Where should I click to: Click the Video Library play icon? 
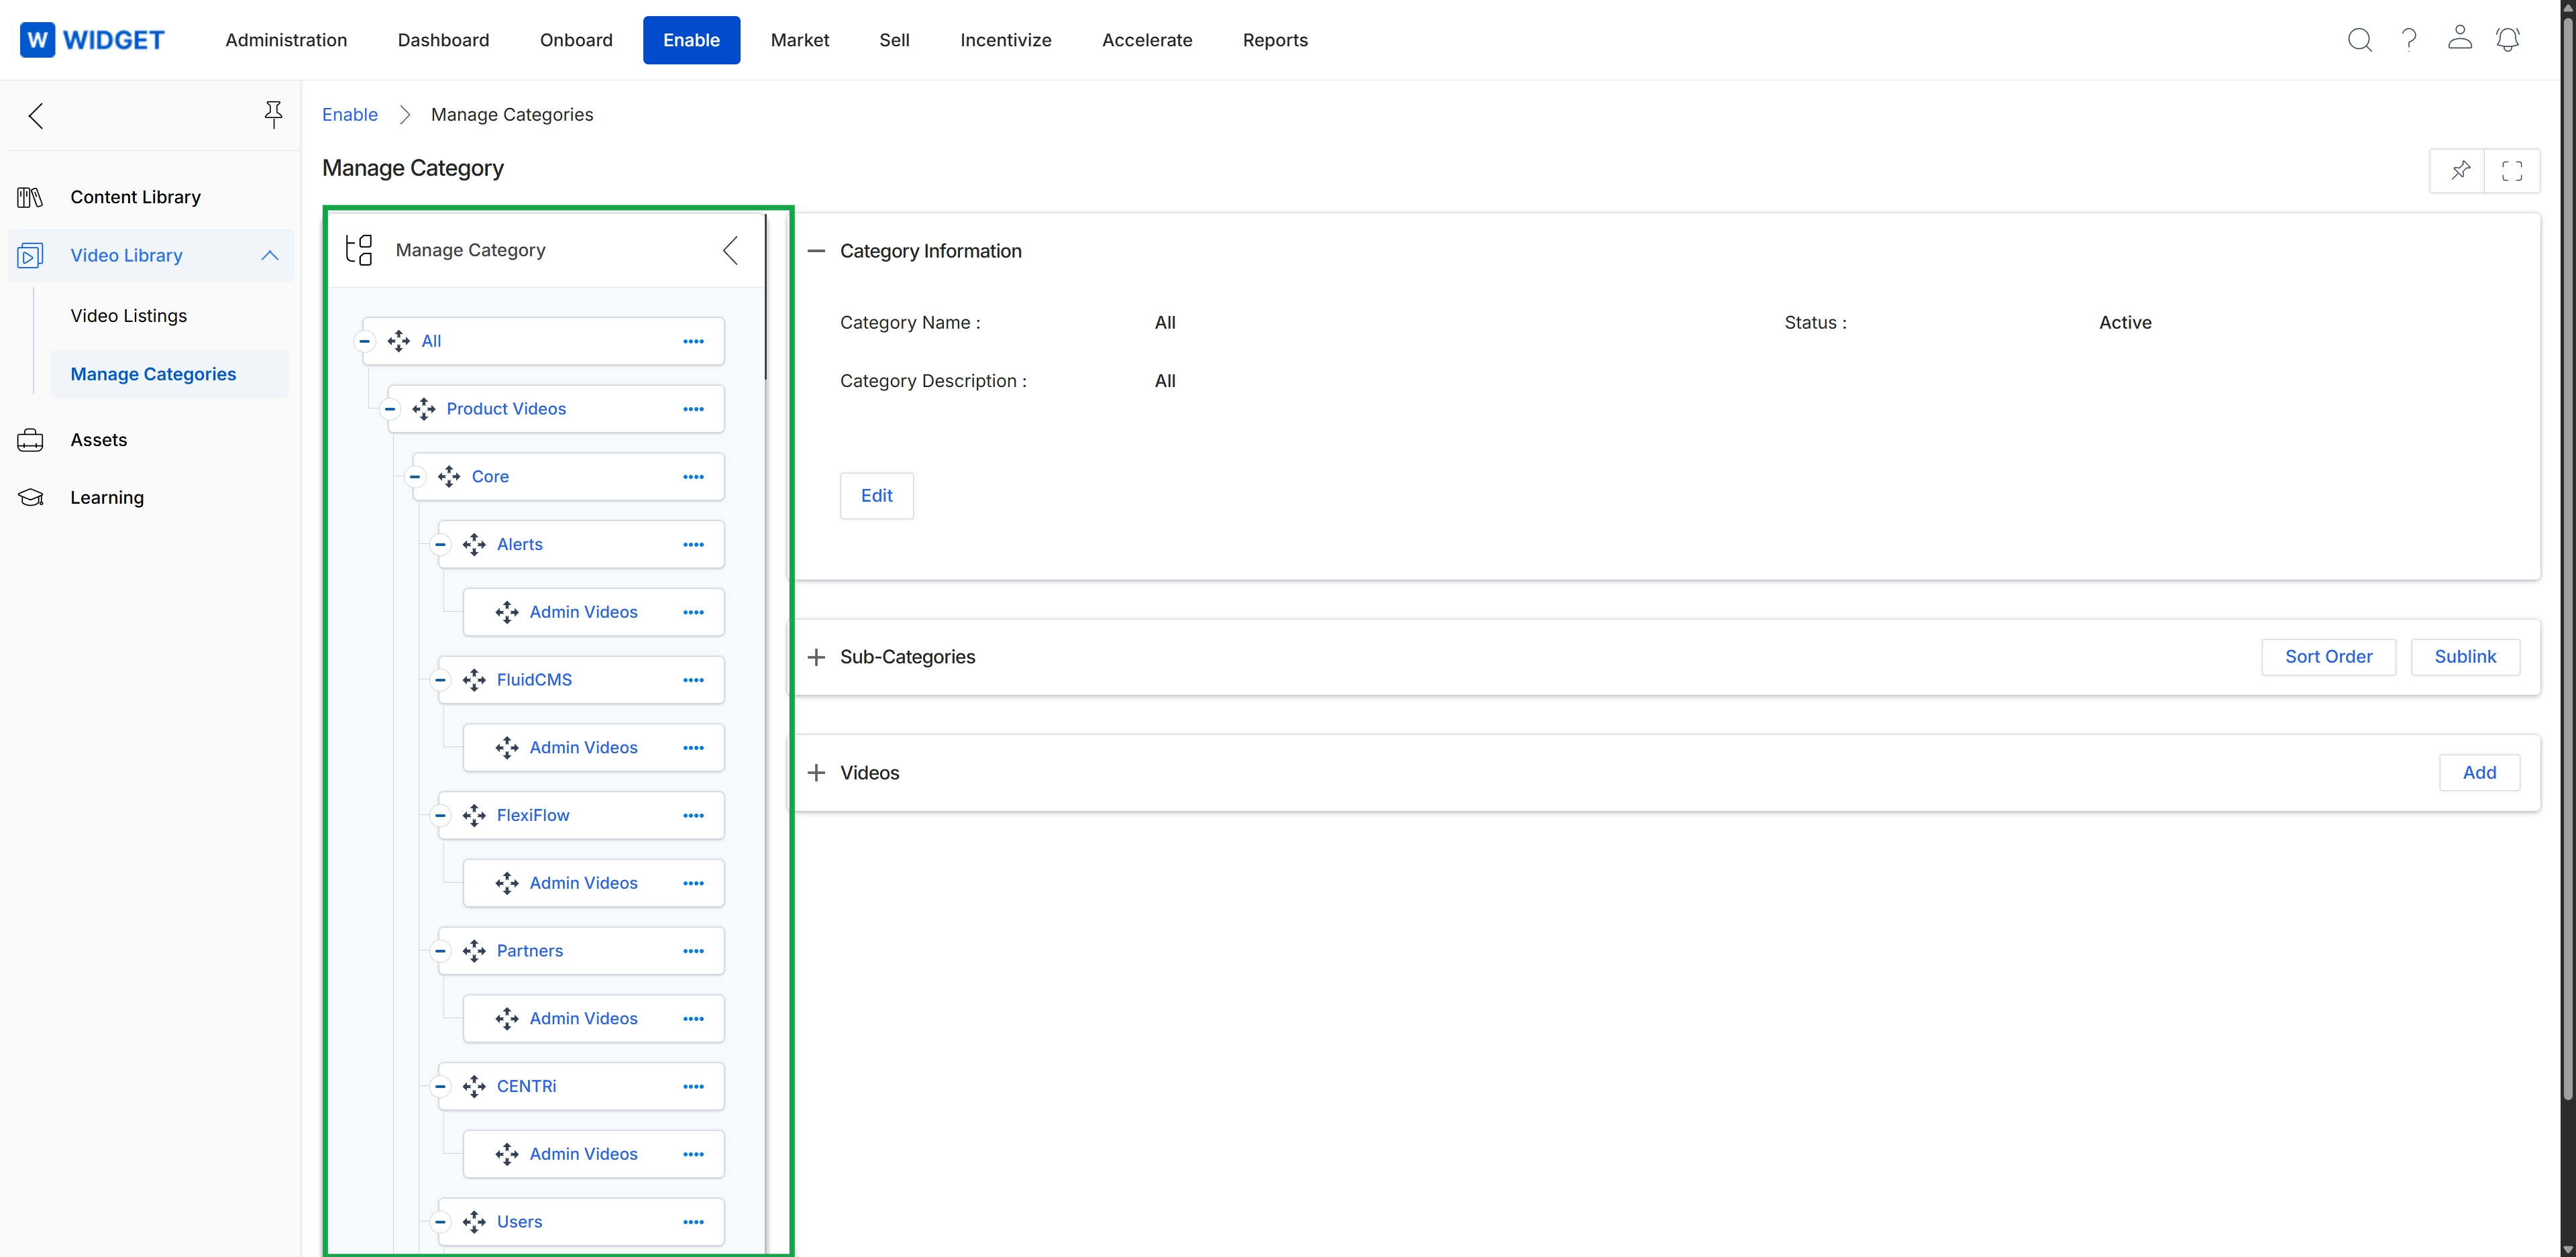click(x=30, y=256)
